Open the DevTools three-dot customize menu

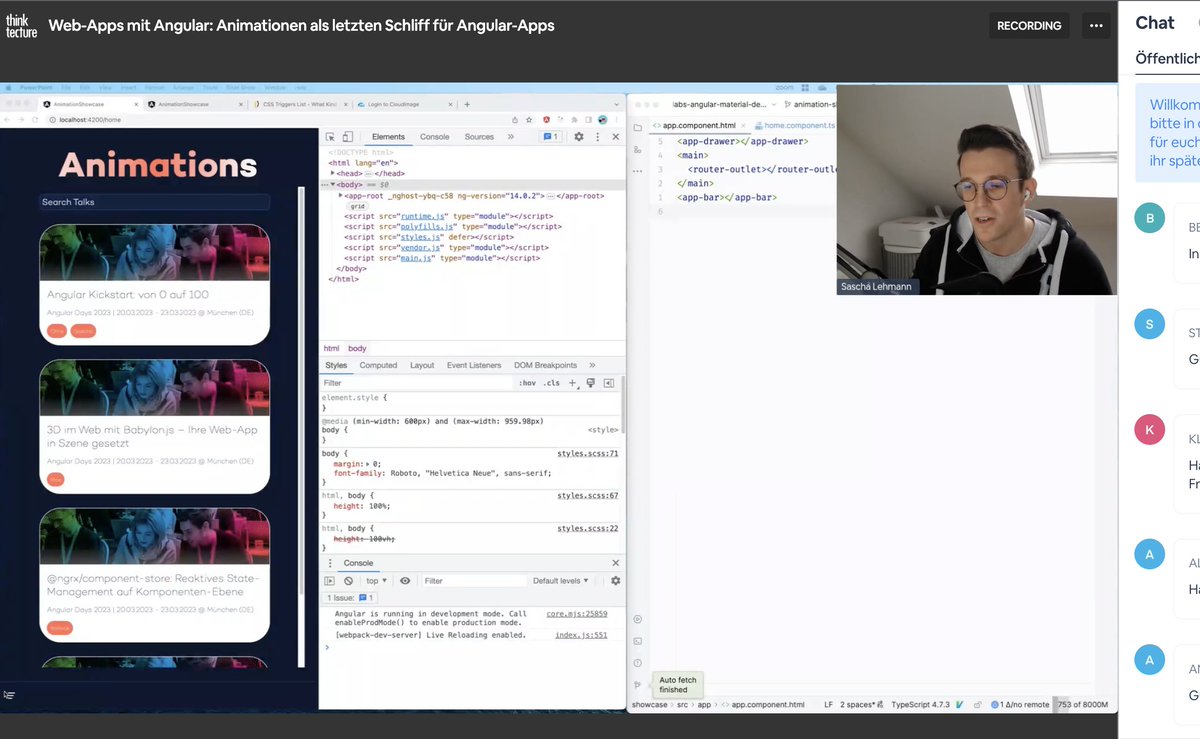[597, 137]
